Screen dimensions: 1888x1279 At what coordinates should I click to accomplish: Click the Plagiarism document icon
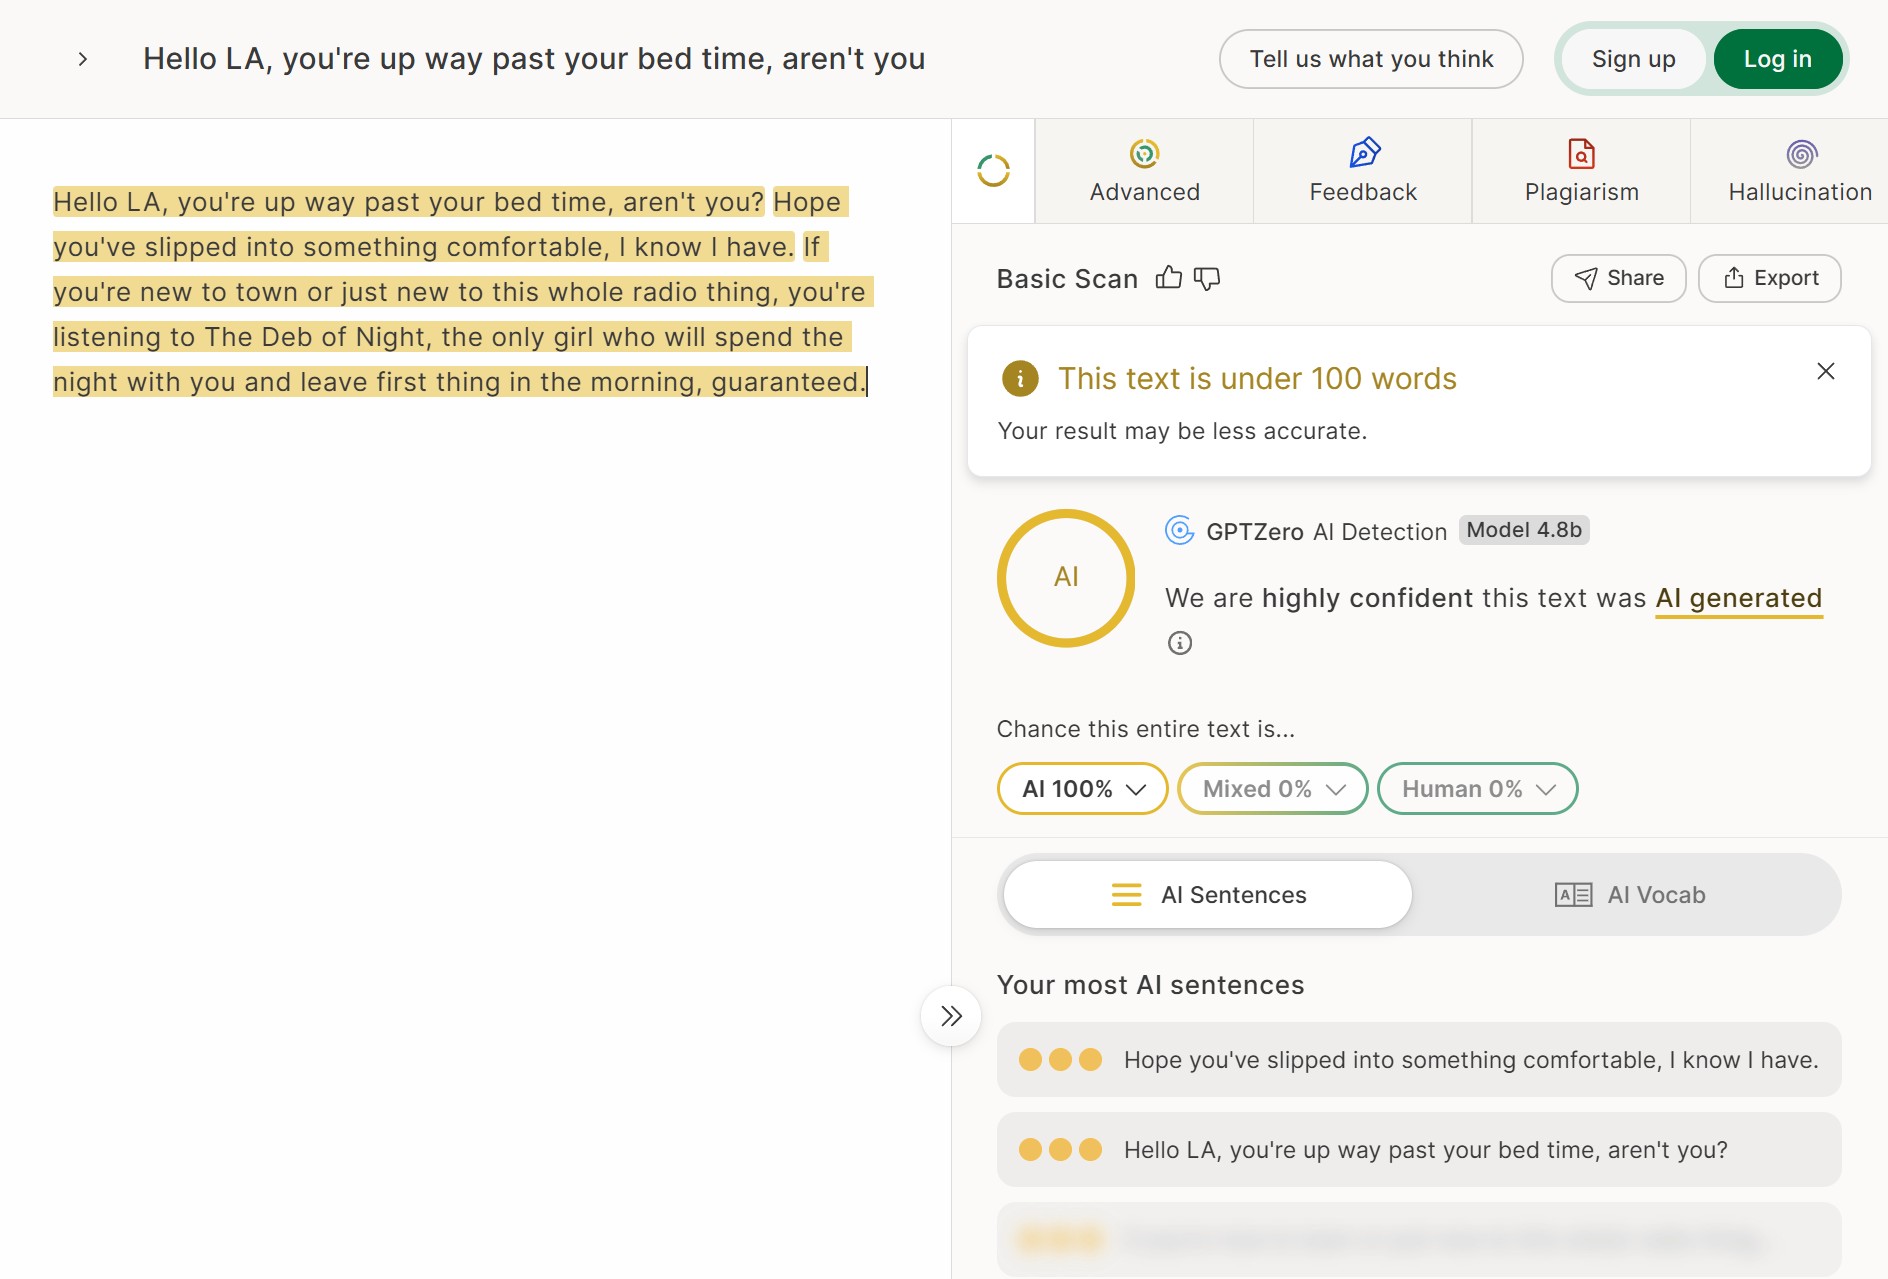point(1581,154)
